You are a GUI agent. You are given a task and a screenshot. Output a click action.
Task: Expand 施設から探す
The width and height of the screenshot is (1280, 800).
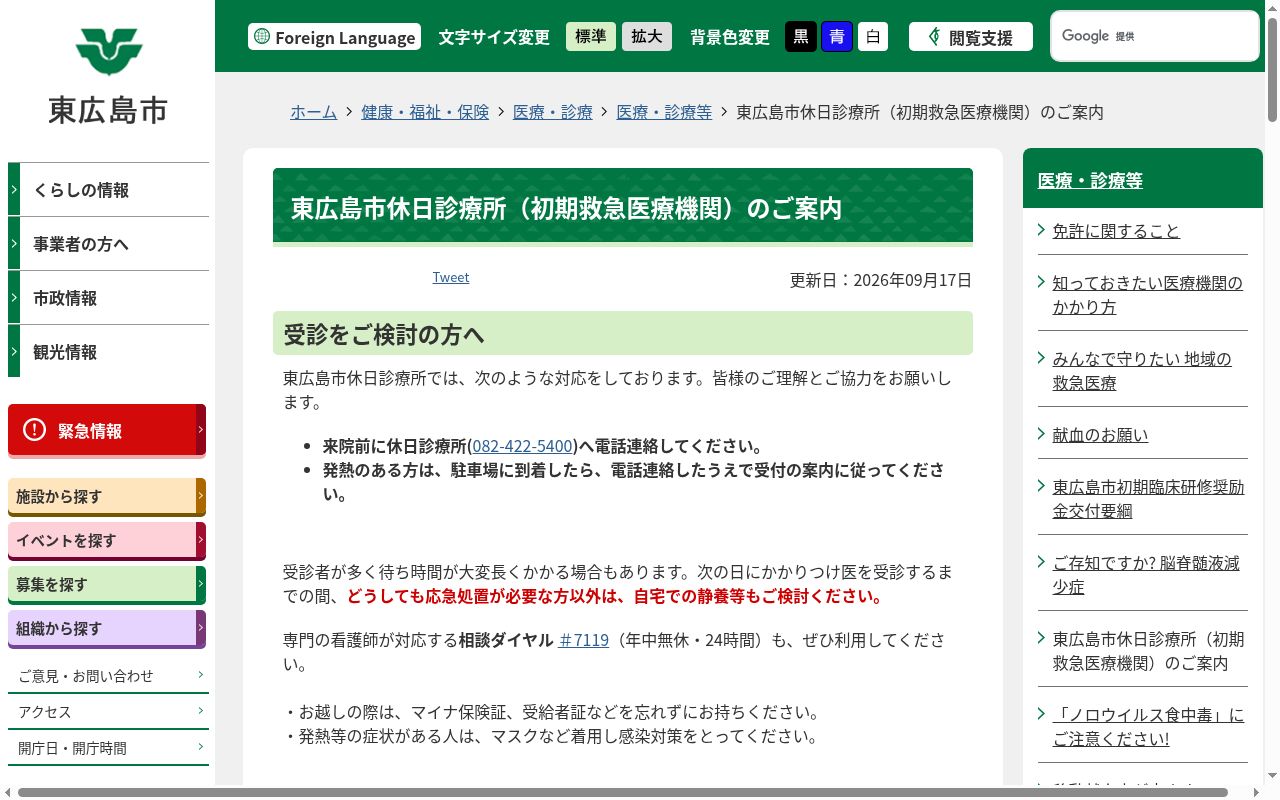pyautogui.click(x=107, y=496)
